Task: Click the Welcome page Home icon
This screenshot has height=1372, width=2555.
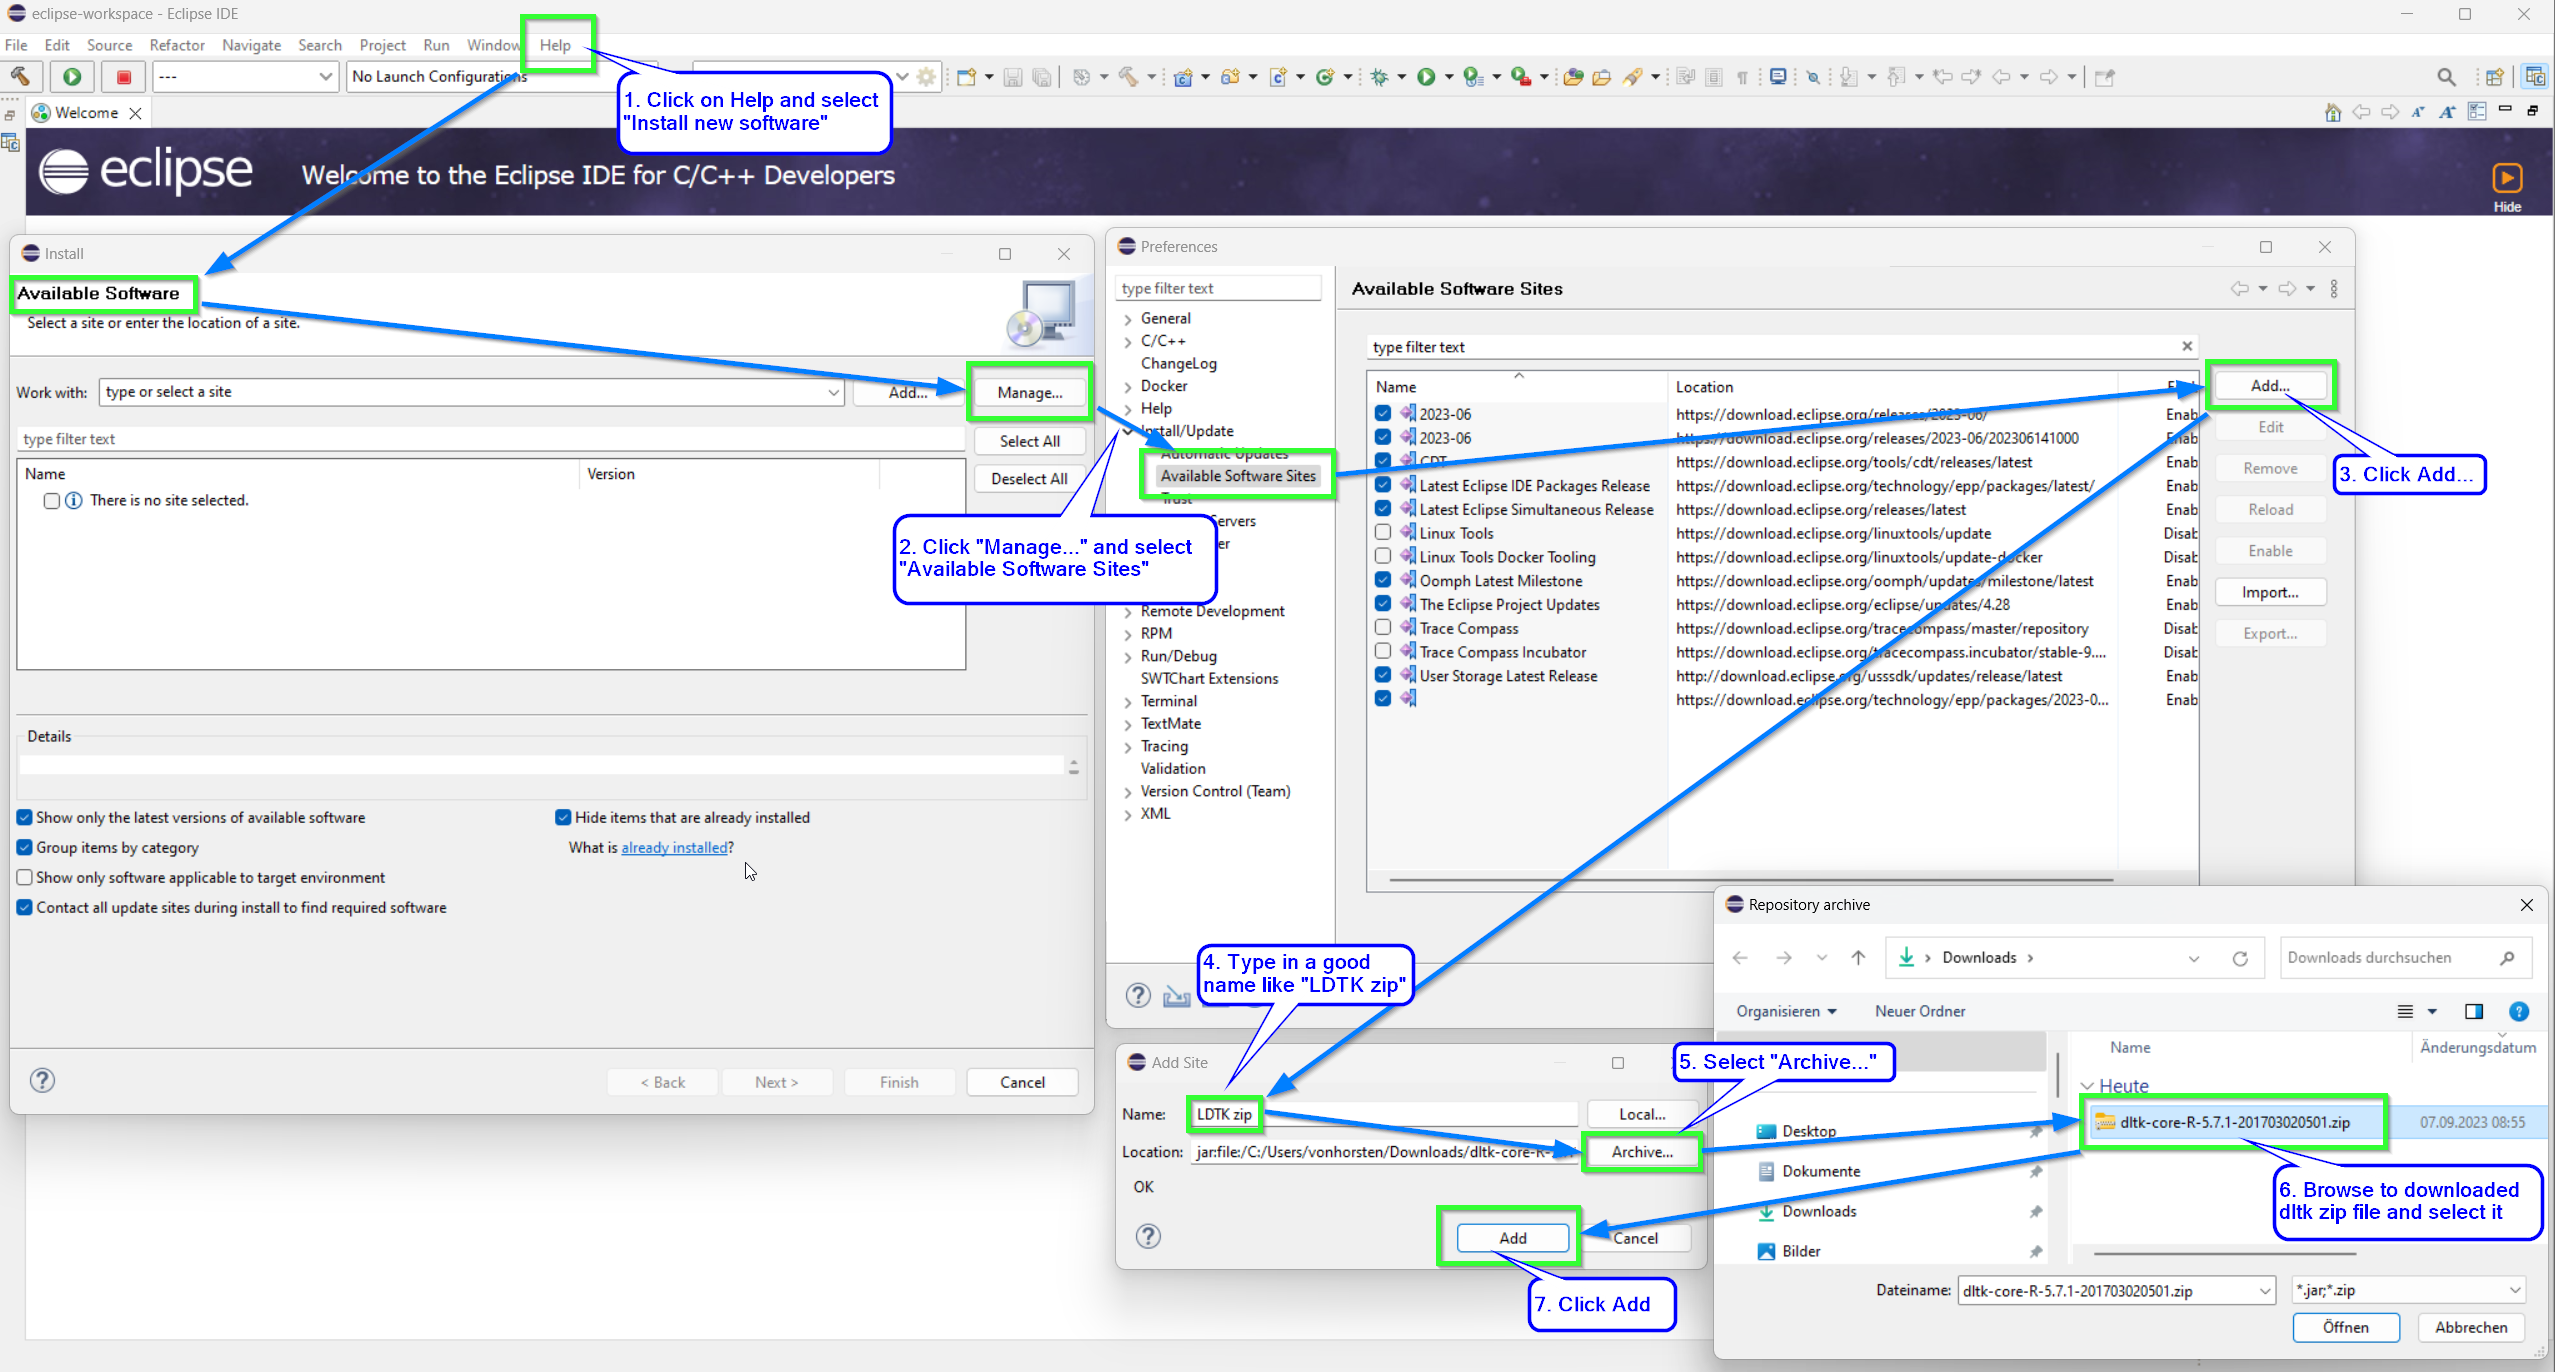Action: click(x=2332, y=112)
